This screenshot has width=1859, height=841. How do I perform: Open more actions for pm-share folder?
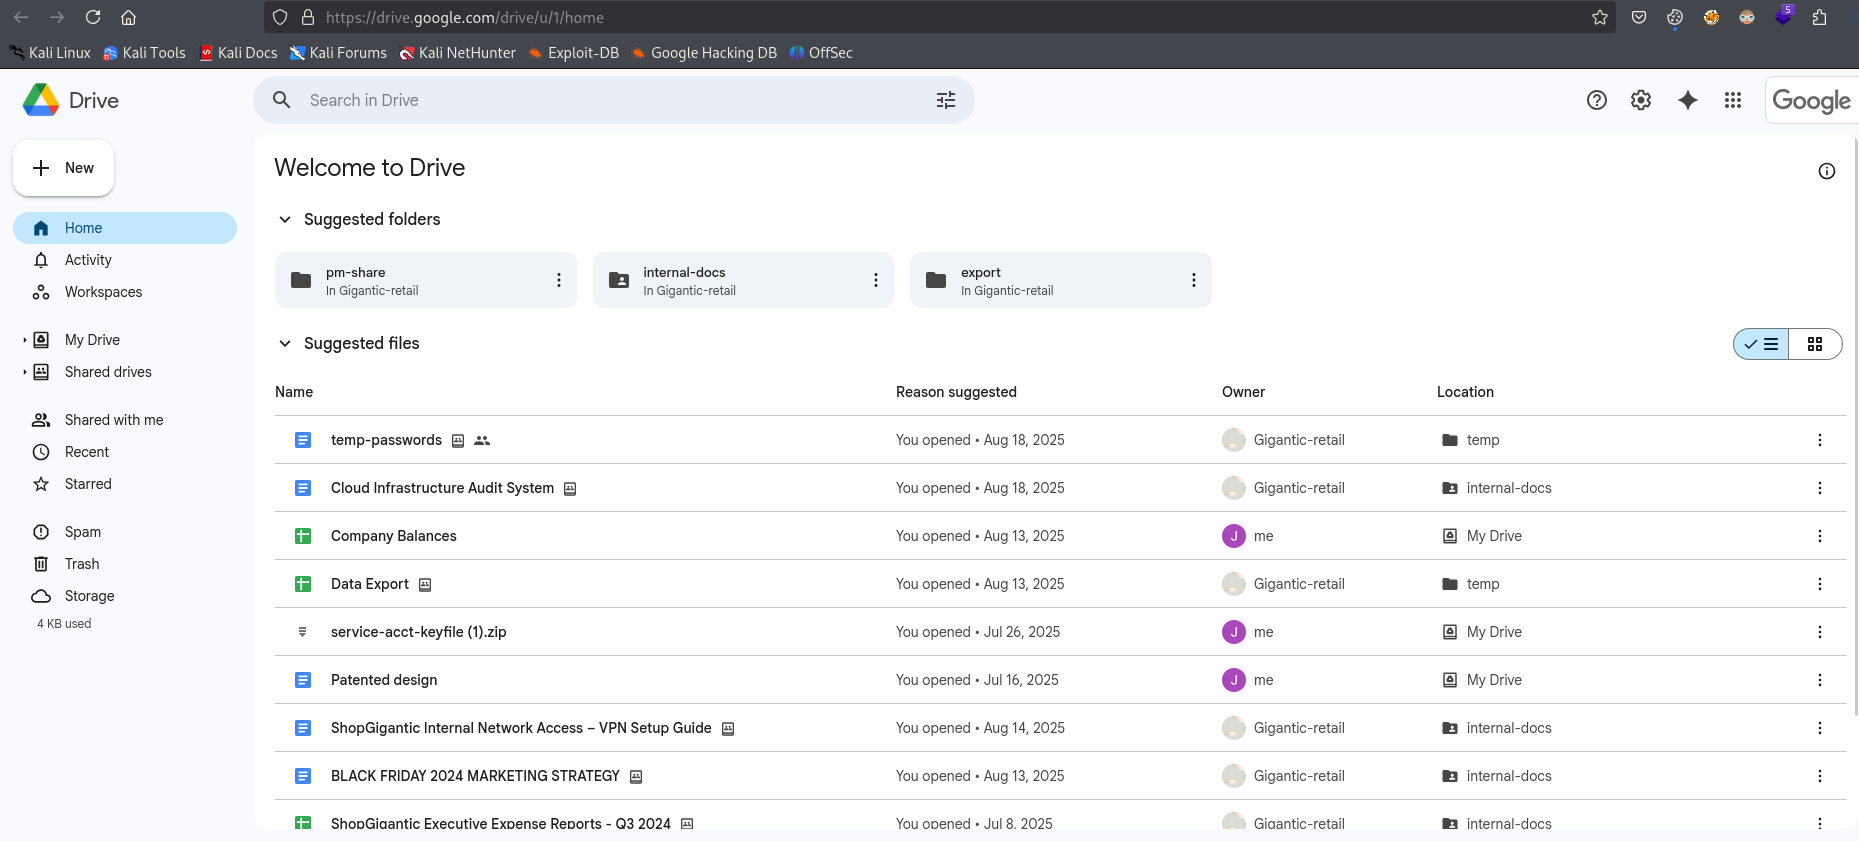(559, 280)
